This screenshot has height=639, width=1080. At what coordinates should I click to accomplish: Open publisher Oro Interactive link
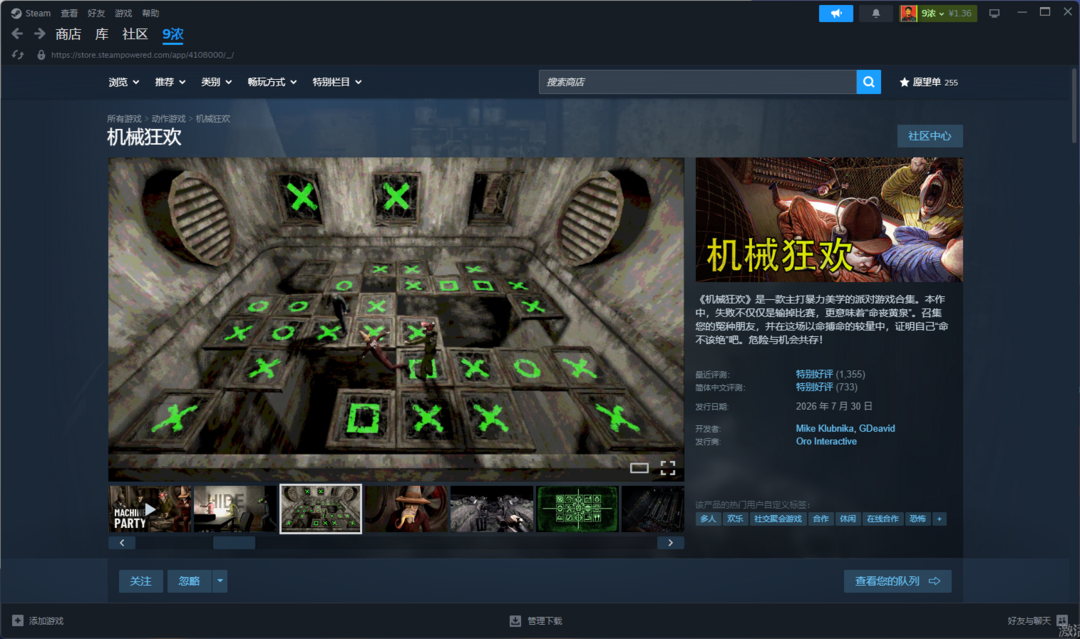827,441
